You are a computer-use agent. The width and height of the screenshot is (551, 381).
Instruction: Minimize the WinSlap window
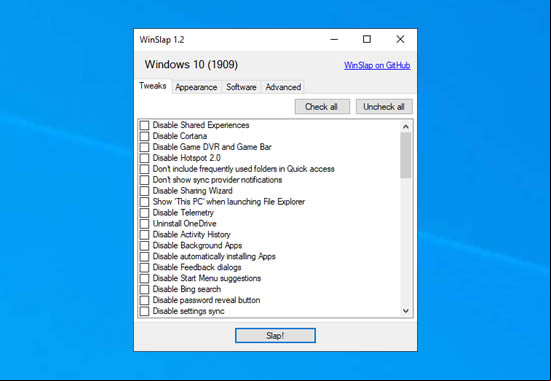pos(334,39)
